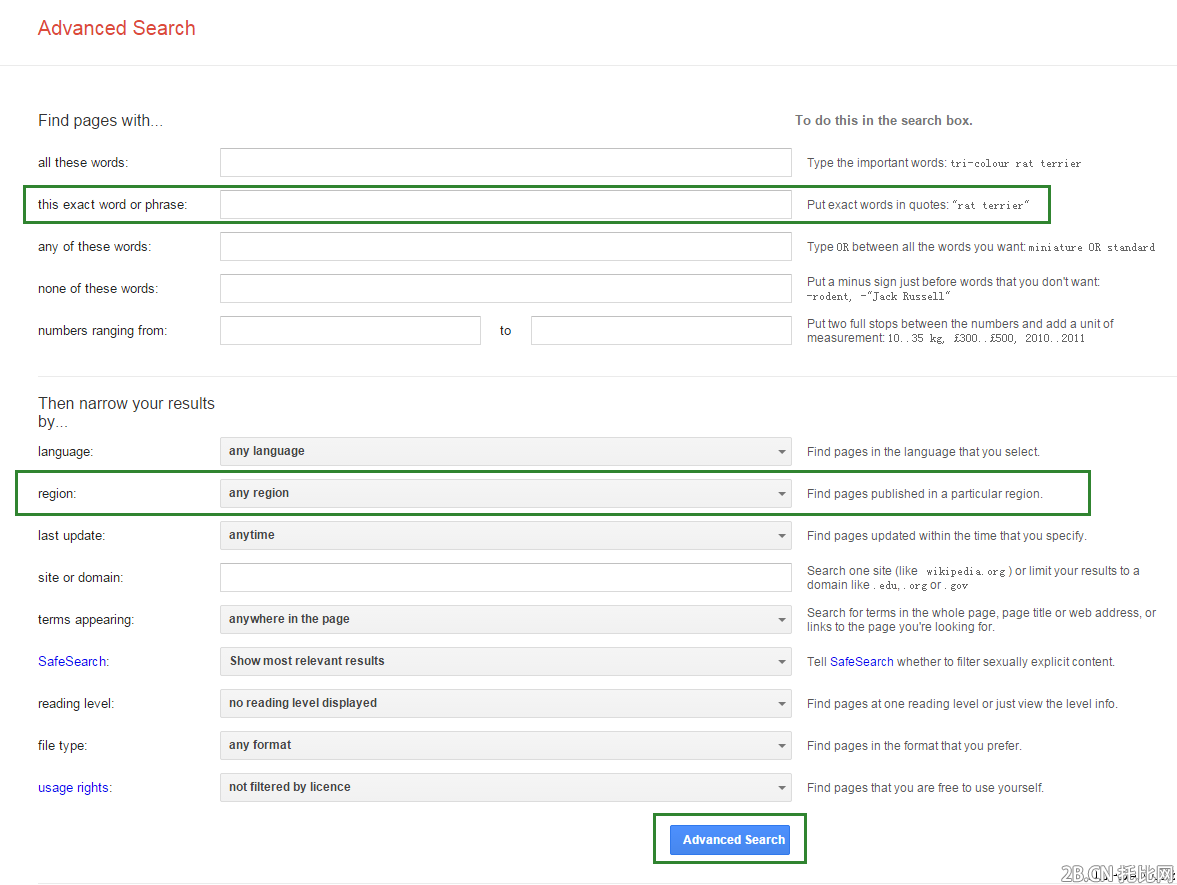Expand the 'anywhere in the page' dropdown
The width and height of the screenshot is (1177, 885).
coord(505,620)
